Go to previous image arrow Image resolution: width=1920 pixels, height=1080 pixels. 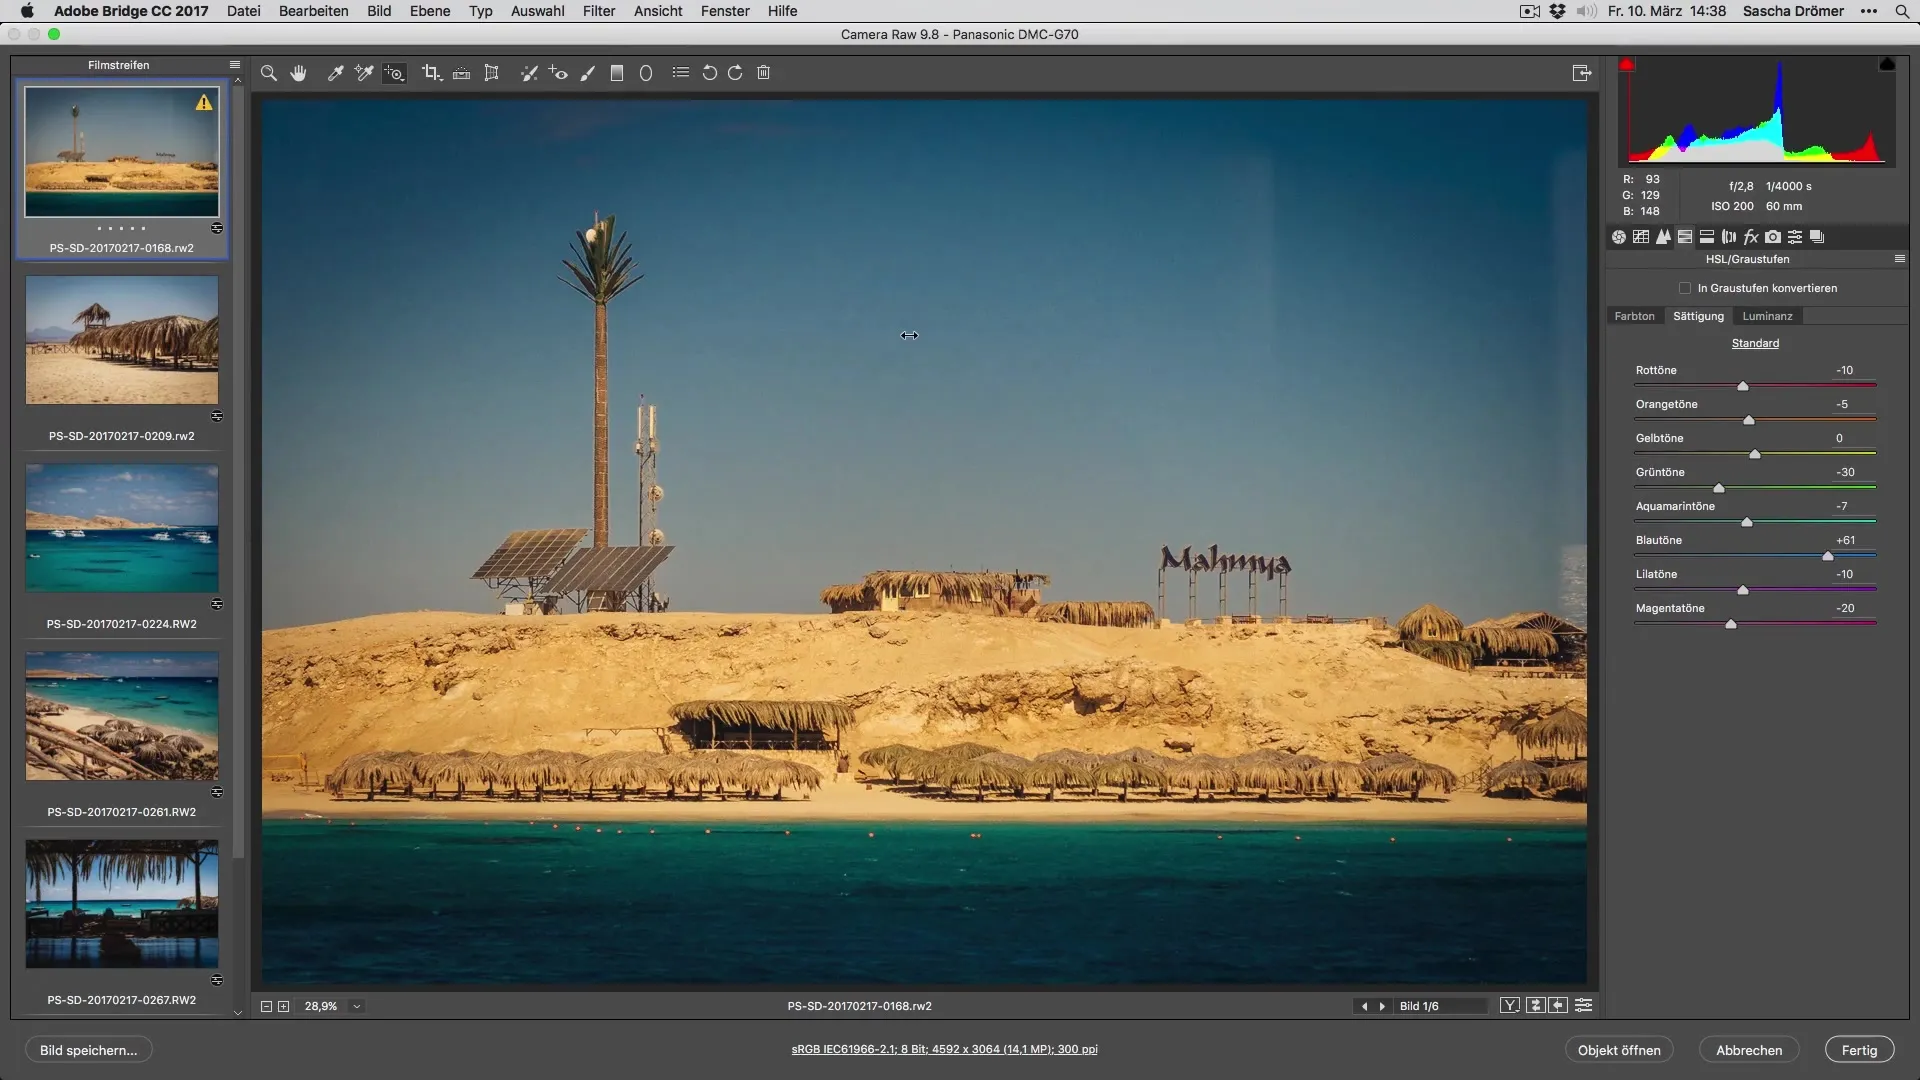(1364, 1006)
